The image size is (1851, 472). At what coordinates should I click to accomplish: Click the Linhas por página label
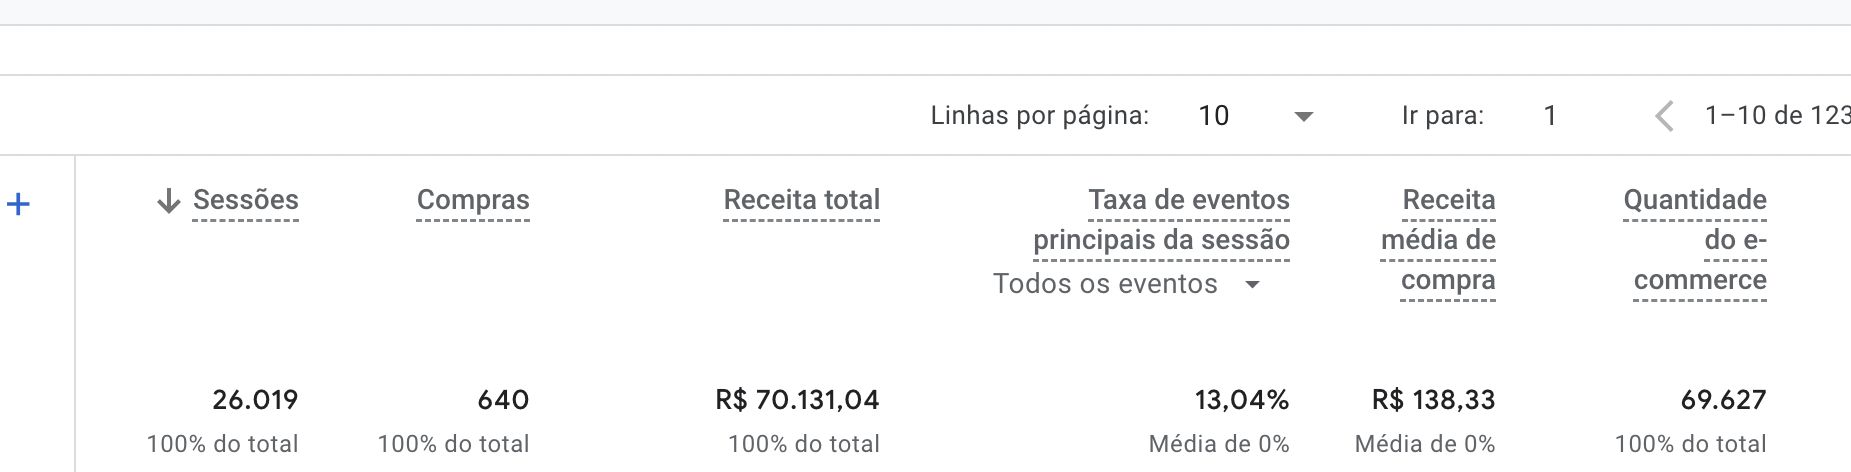coord(1039,116)
